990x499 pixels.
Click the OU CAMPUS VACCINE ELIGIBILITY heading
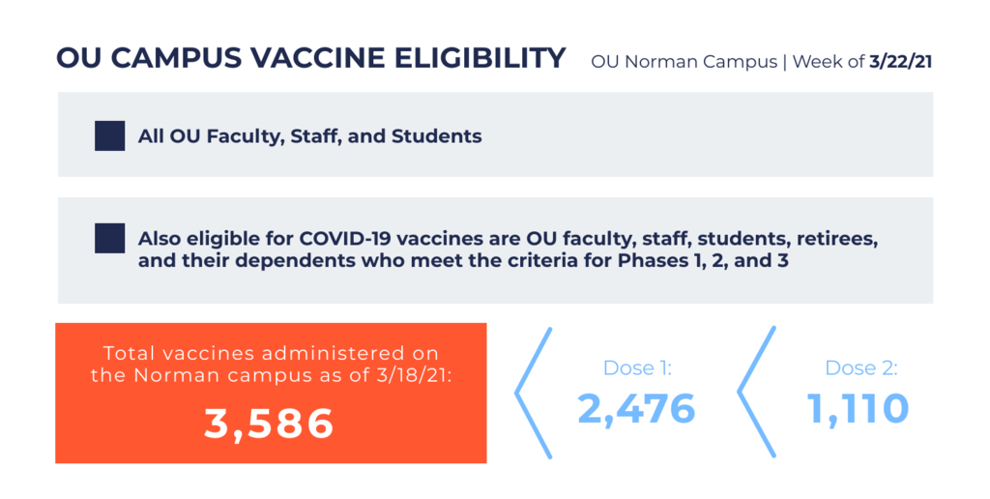(311, 58)
